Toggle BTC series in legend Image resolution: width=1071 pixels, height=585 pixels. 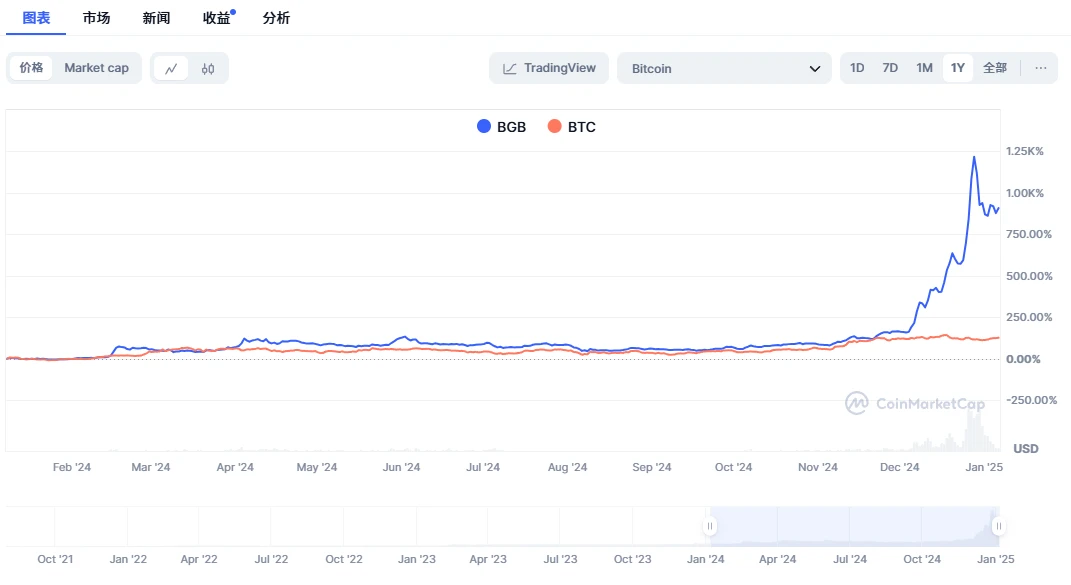(572, 127)
